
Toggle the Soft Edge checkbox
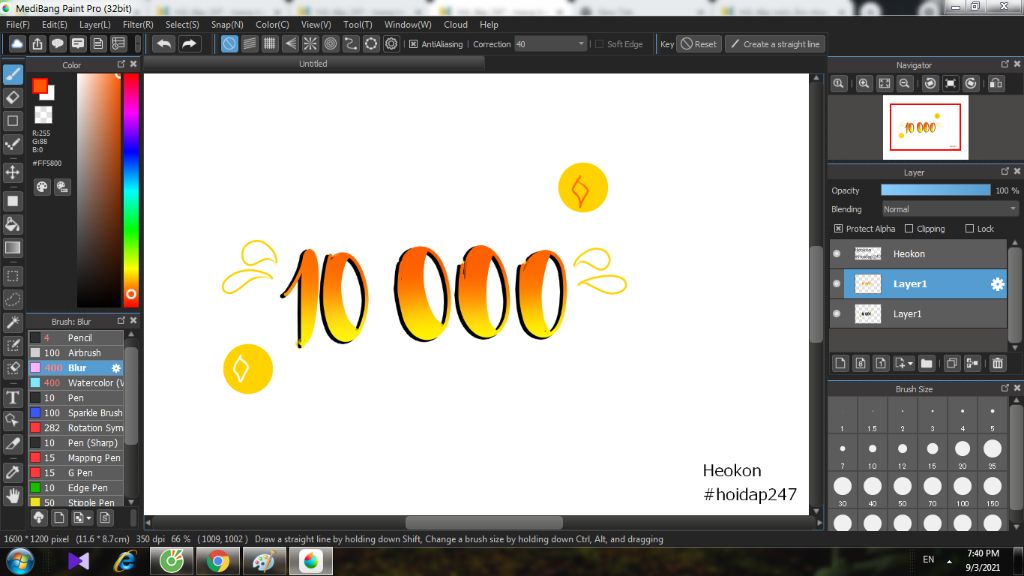click(600, 44)
